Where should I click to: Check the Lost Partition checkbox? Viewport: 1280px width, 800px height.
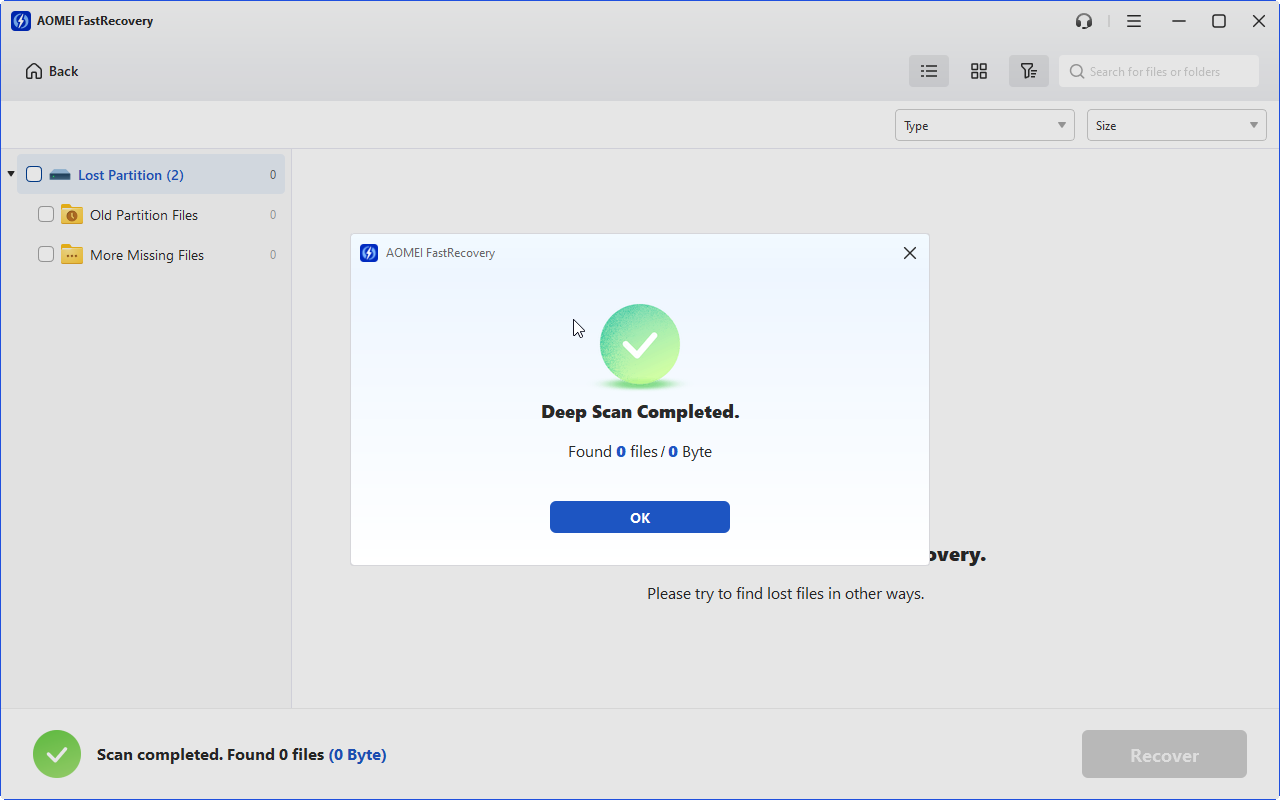click(34, 175)
